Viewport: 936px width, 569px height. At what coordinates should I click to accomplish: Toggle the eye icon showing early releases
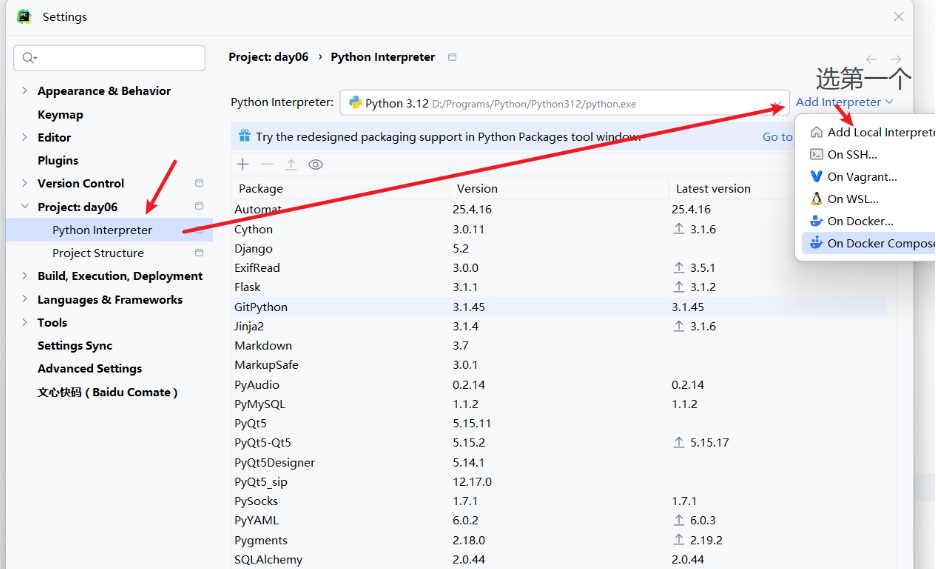tap(316, 164)
